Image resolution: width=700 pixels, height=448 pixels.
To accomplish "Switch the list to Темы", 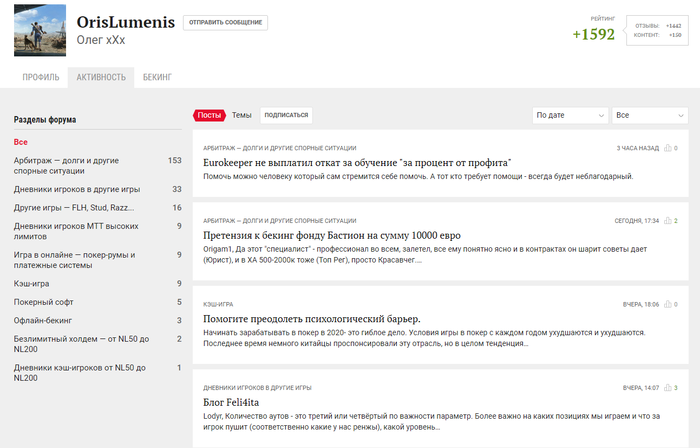I will (242, 115).
